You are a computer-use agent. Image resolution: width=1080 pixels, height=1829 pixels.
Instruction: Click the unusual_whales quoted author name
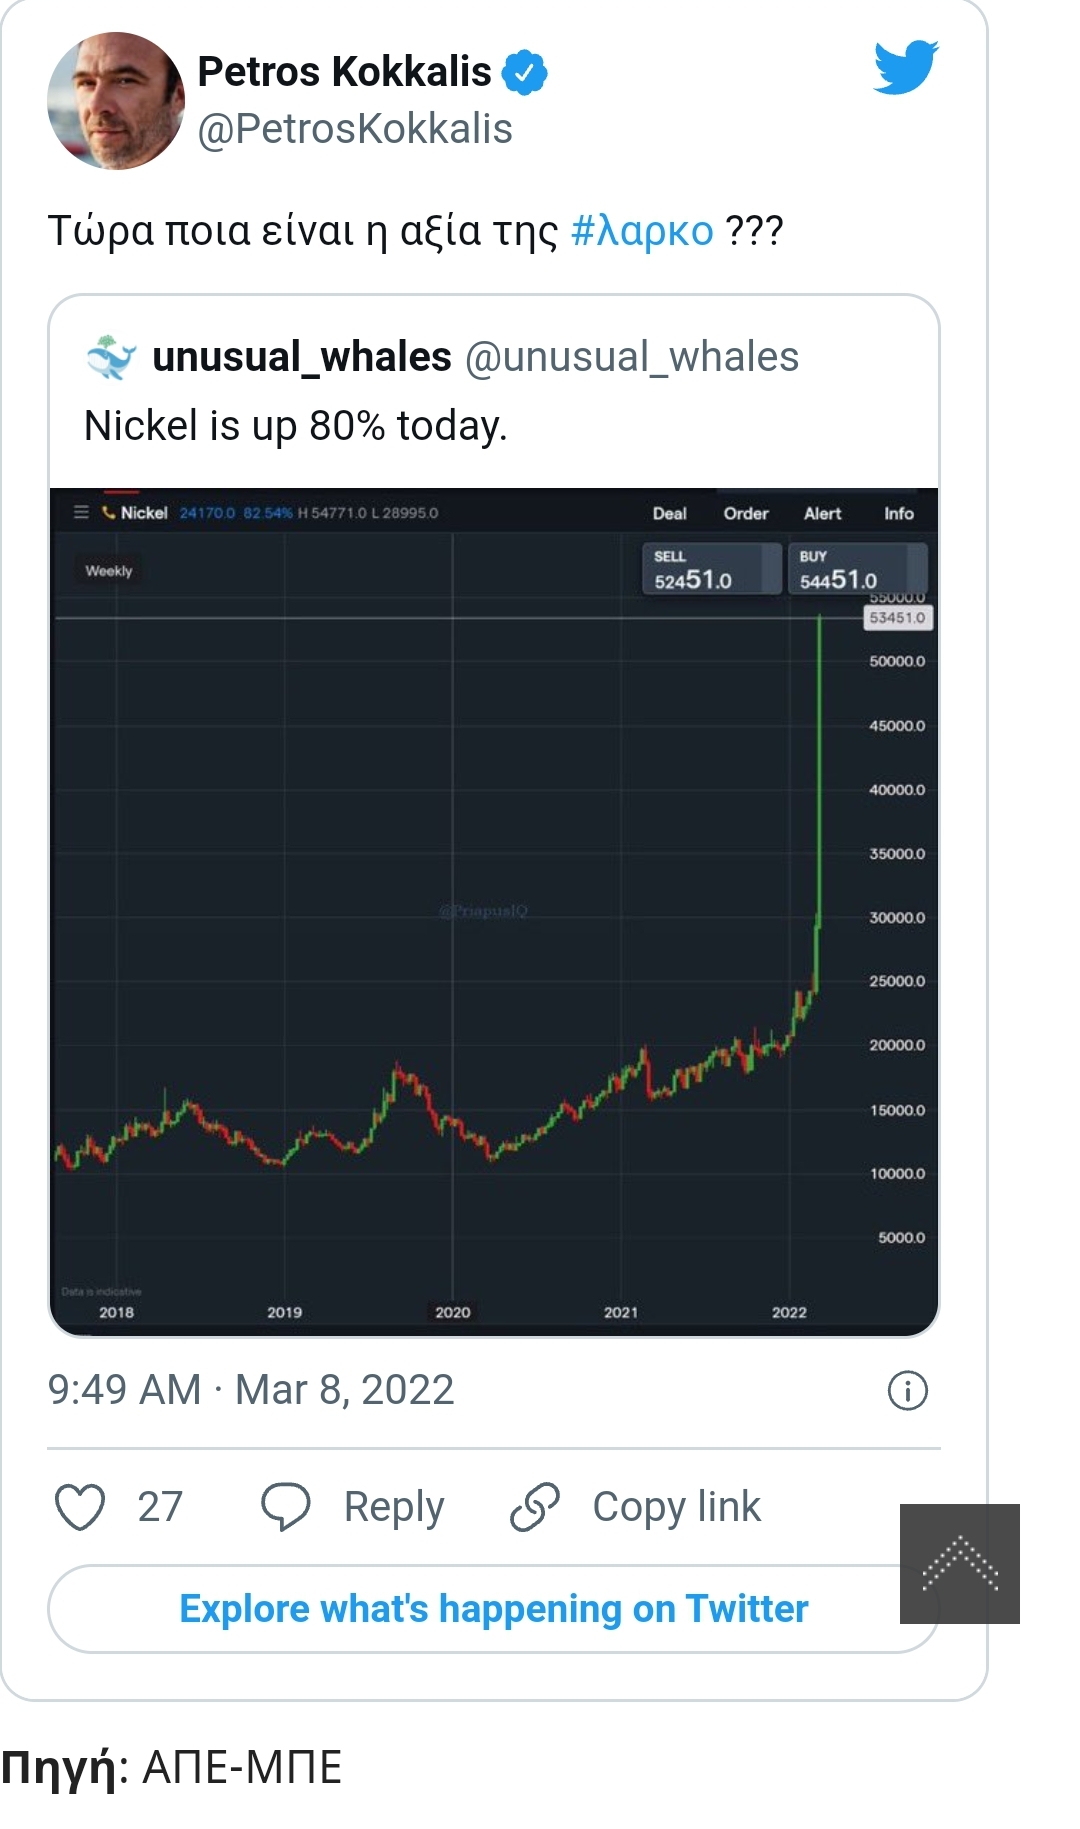pyautogui.click(x=302, y=357)
